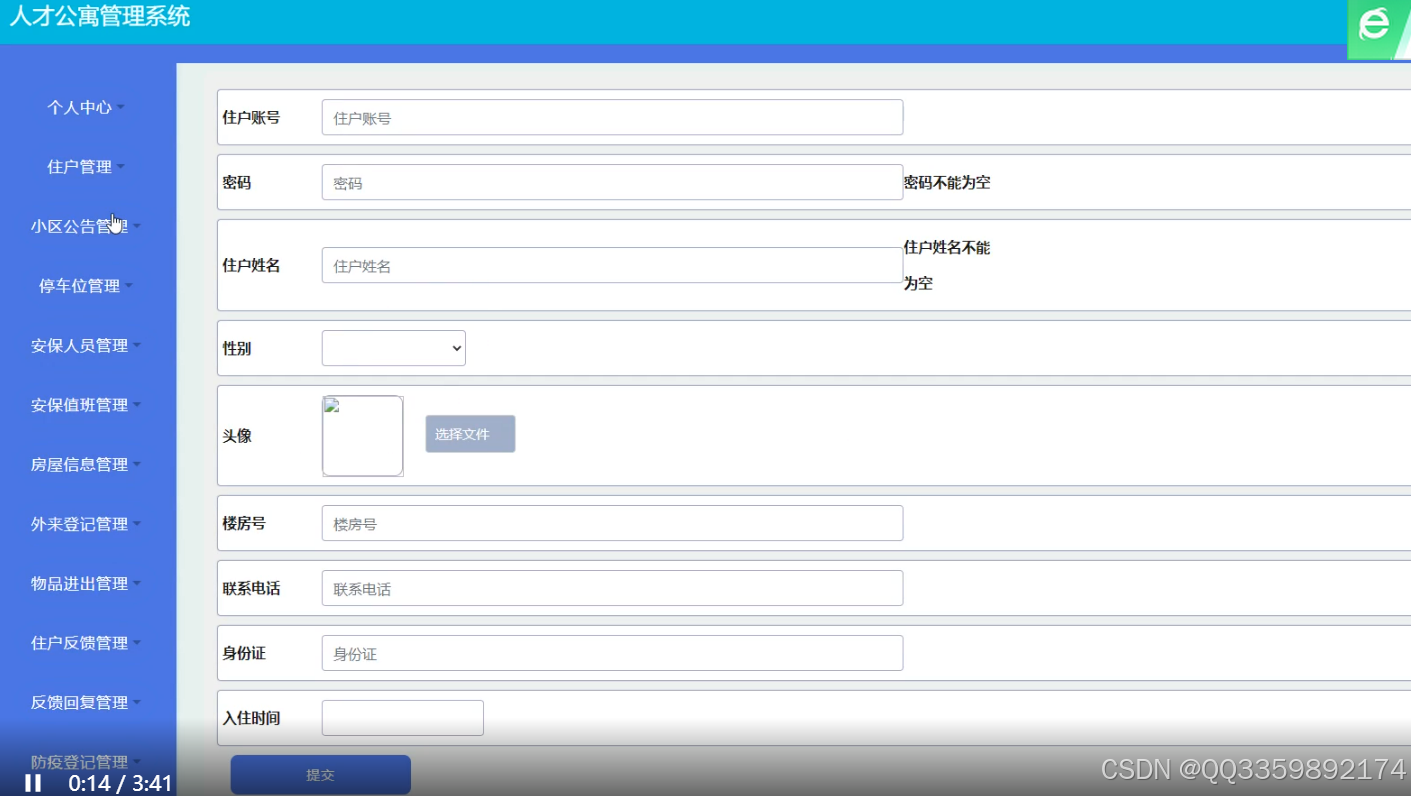This screenshot has width=1411, height=796.
Task: Open the 房屋信息管理 sidebar menu
Action: click(86, 464)
